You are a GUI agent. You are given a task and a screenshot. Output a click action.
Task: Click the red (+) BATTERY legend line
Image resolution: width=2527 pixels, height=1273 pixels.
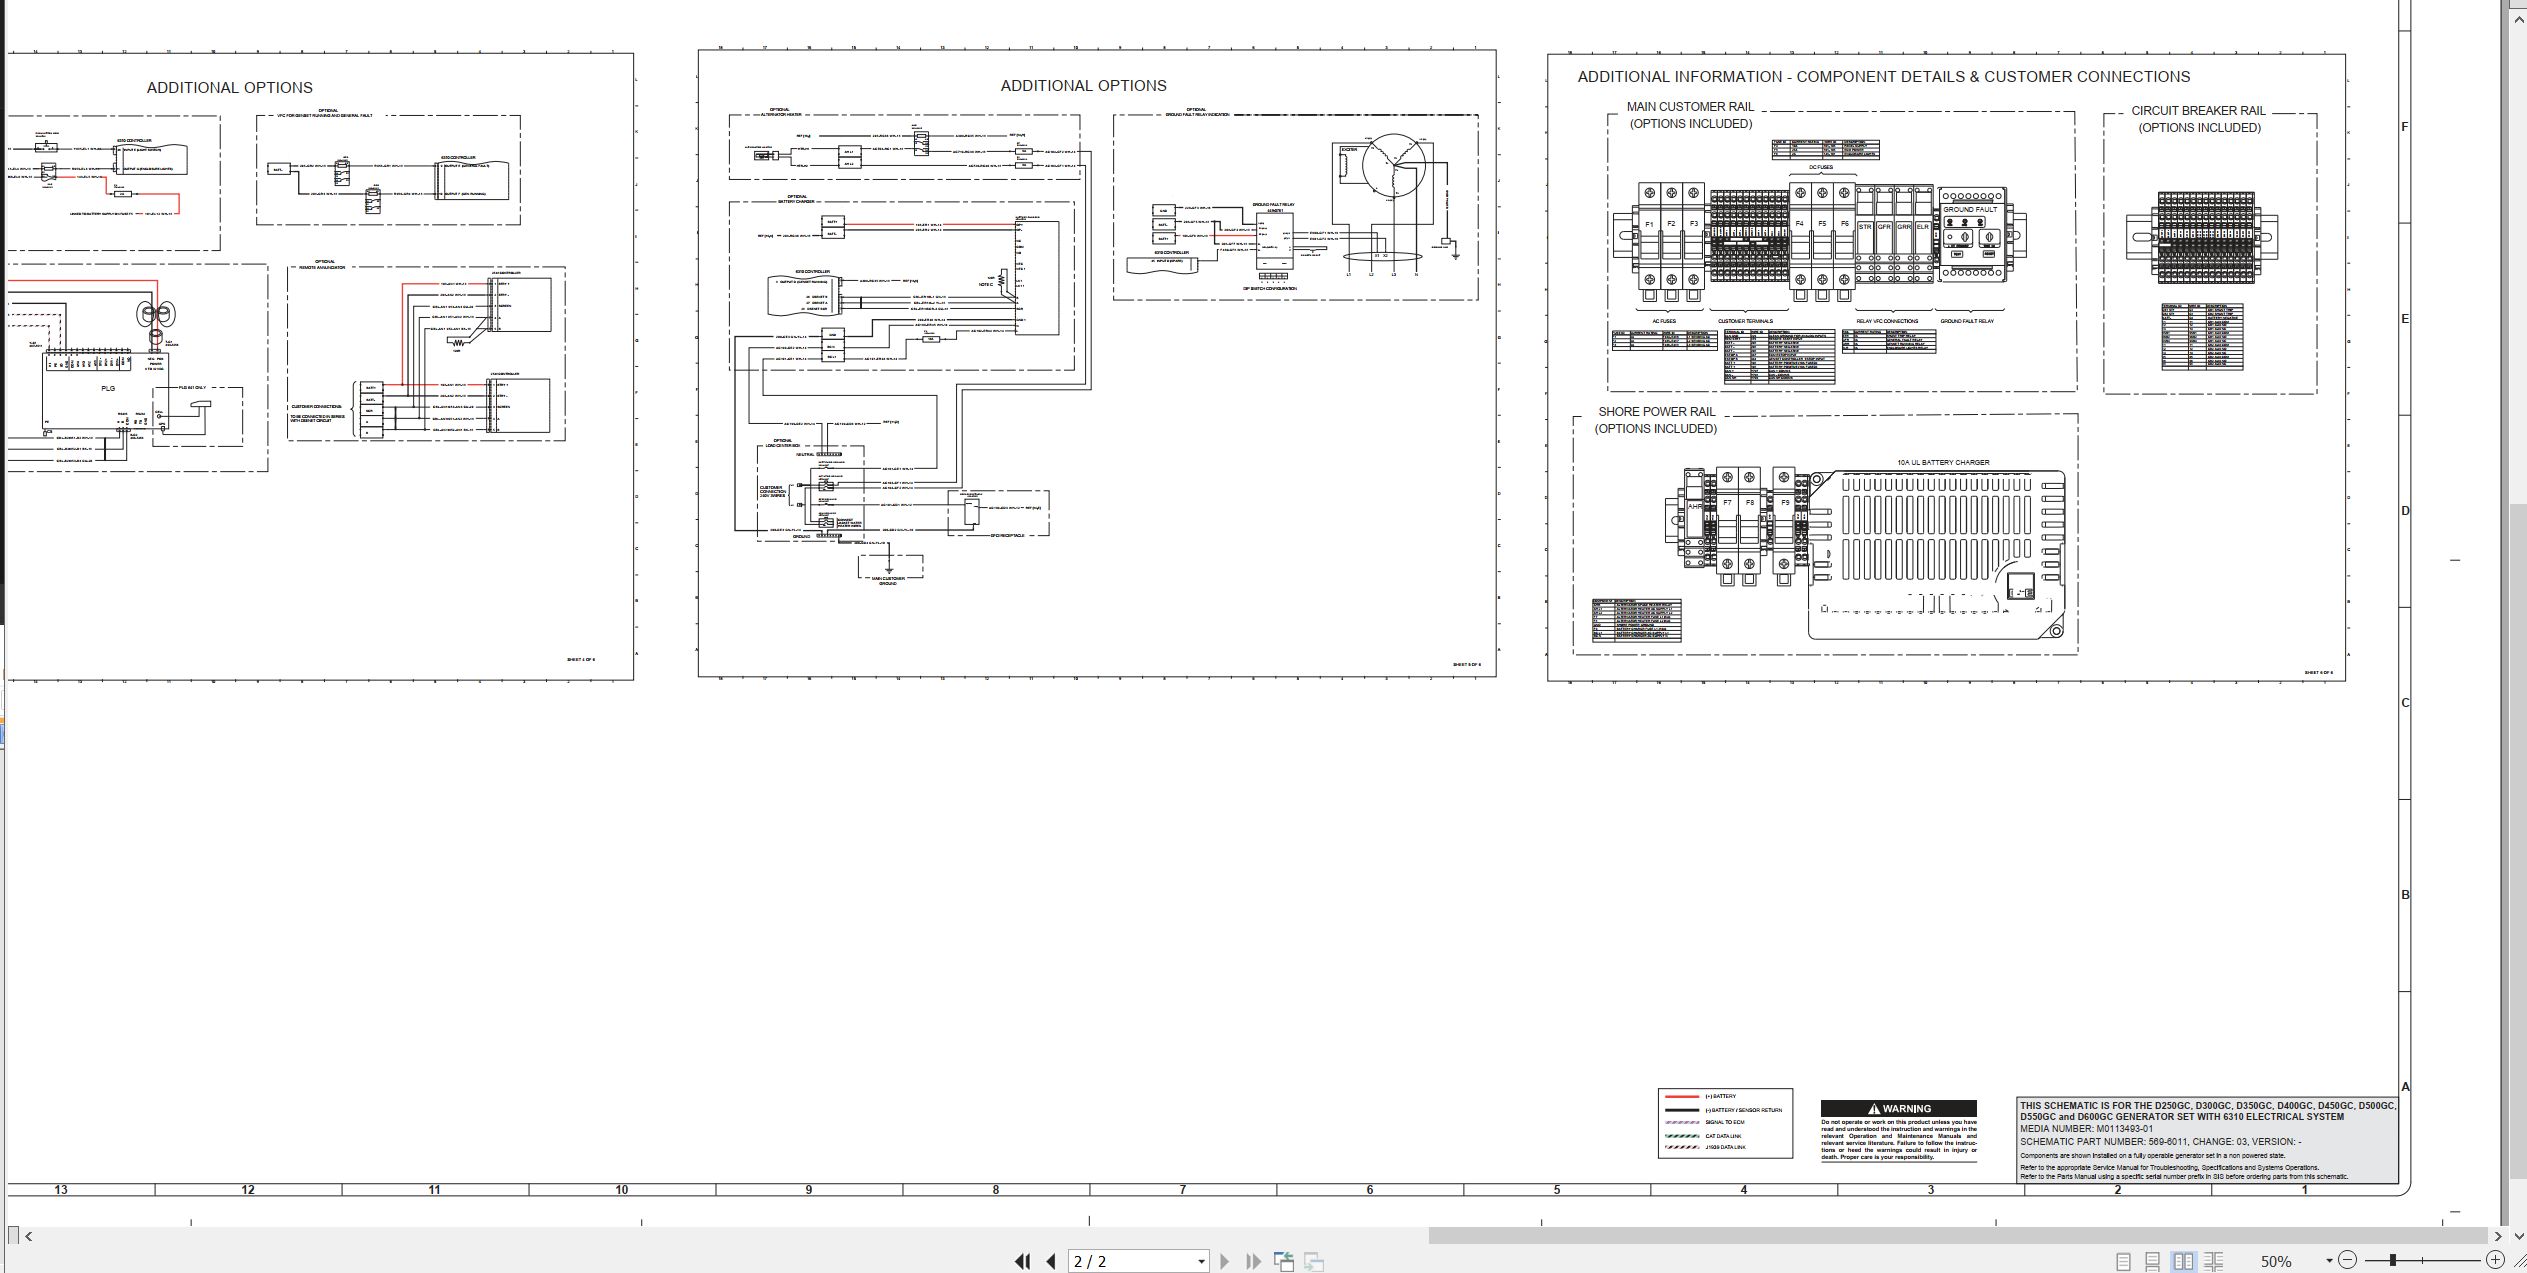click(x=1682, y=1097)
